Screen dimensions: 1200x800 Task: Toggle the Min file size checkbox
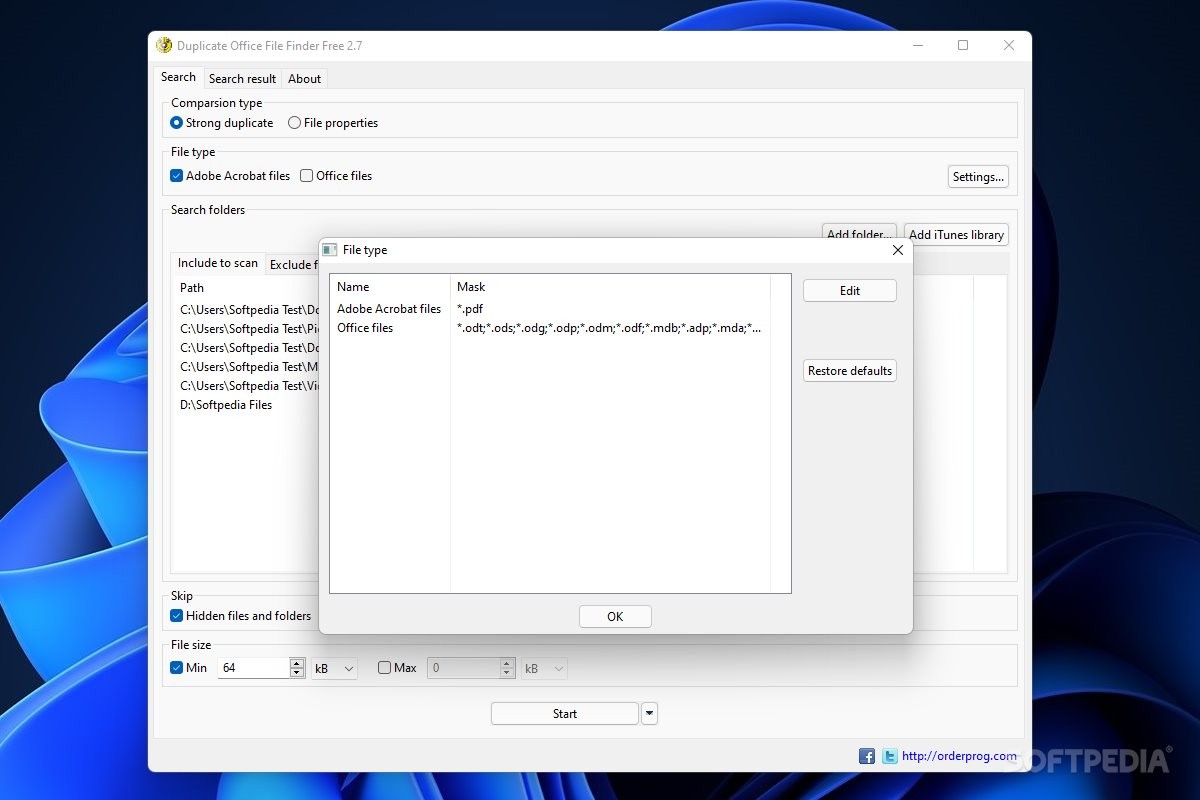[189, 668]
